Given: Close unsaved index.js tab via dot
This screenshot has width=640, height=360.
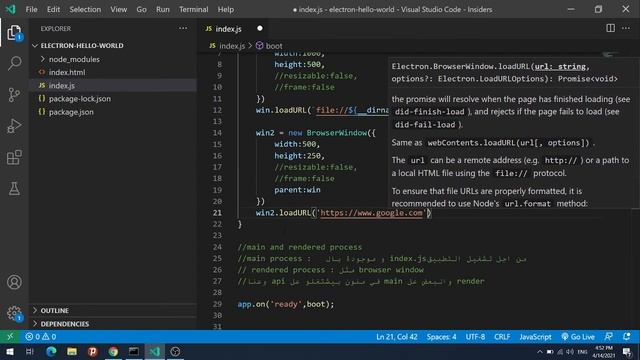Looking at the screenshot, I should [260, 29].
